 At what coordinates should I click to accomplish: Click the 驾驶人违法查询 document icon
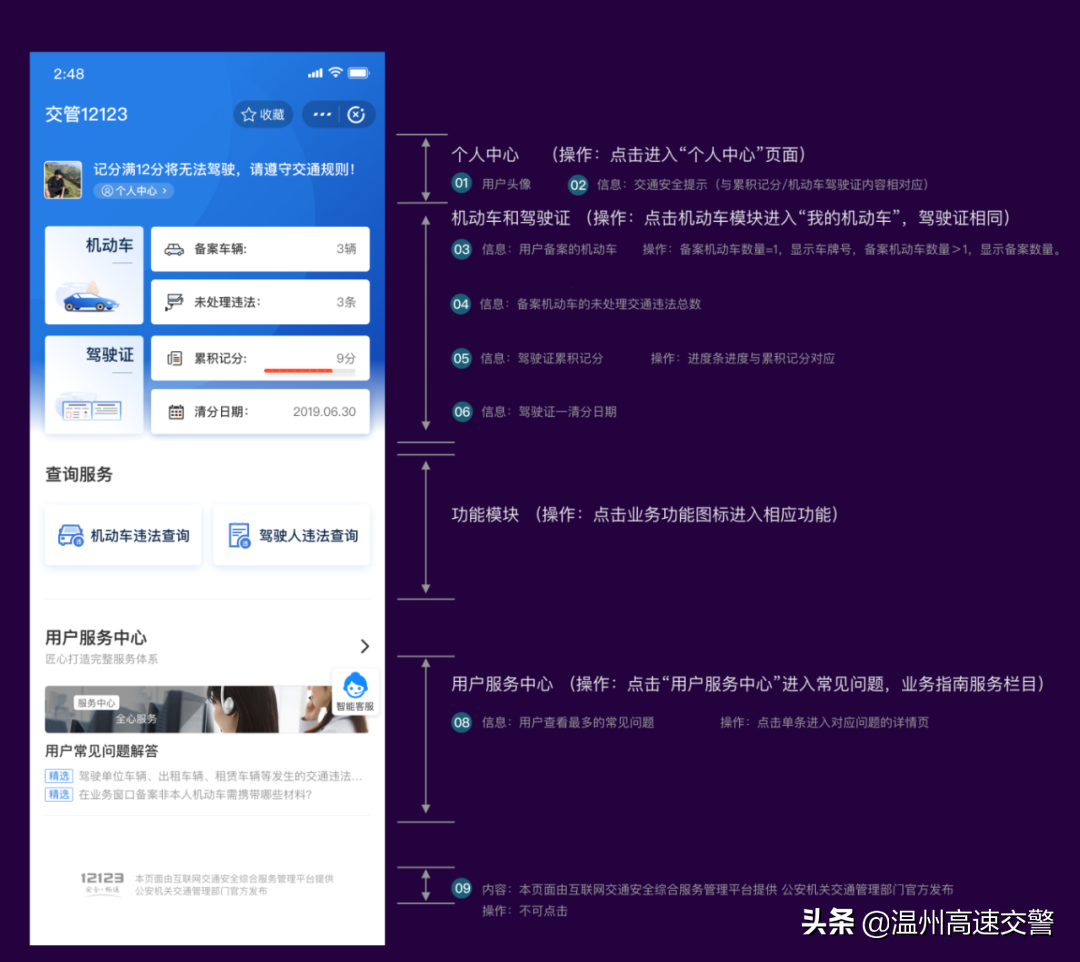click(239, 535)
